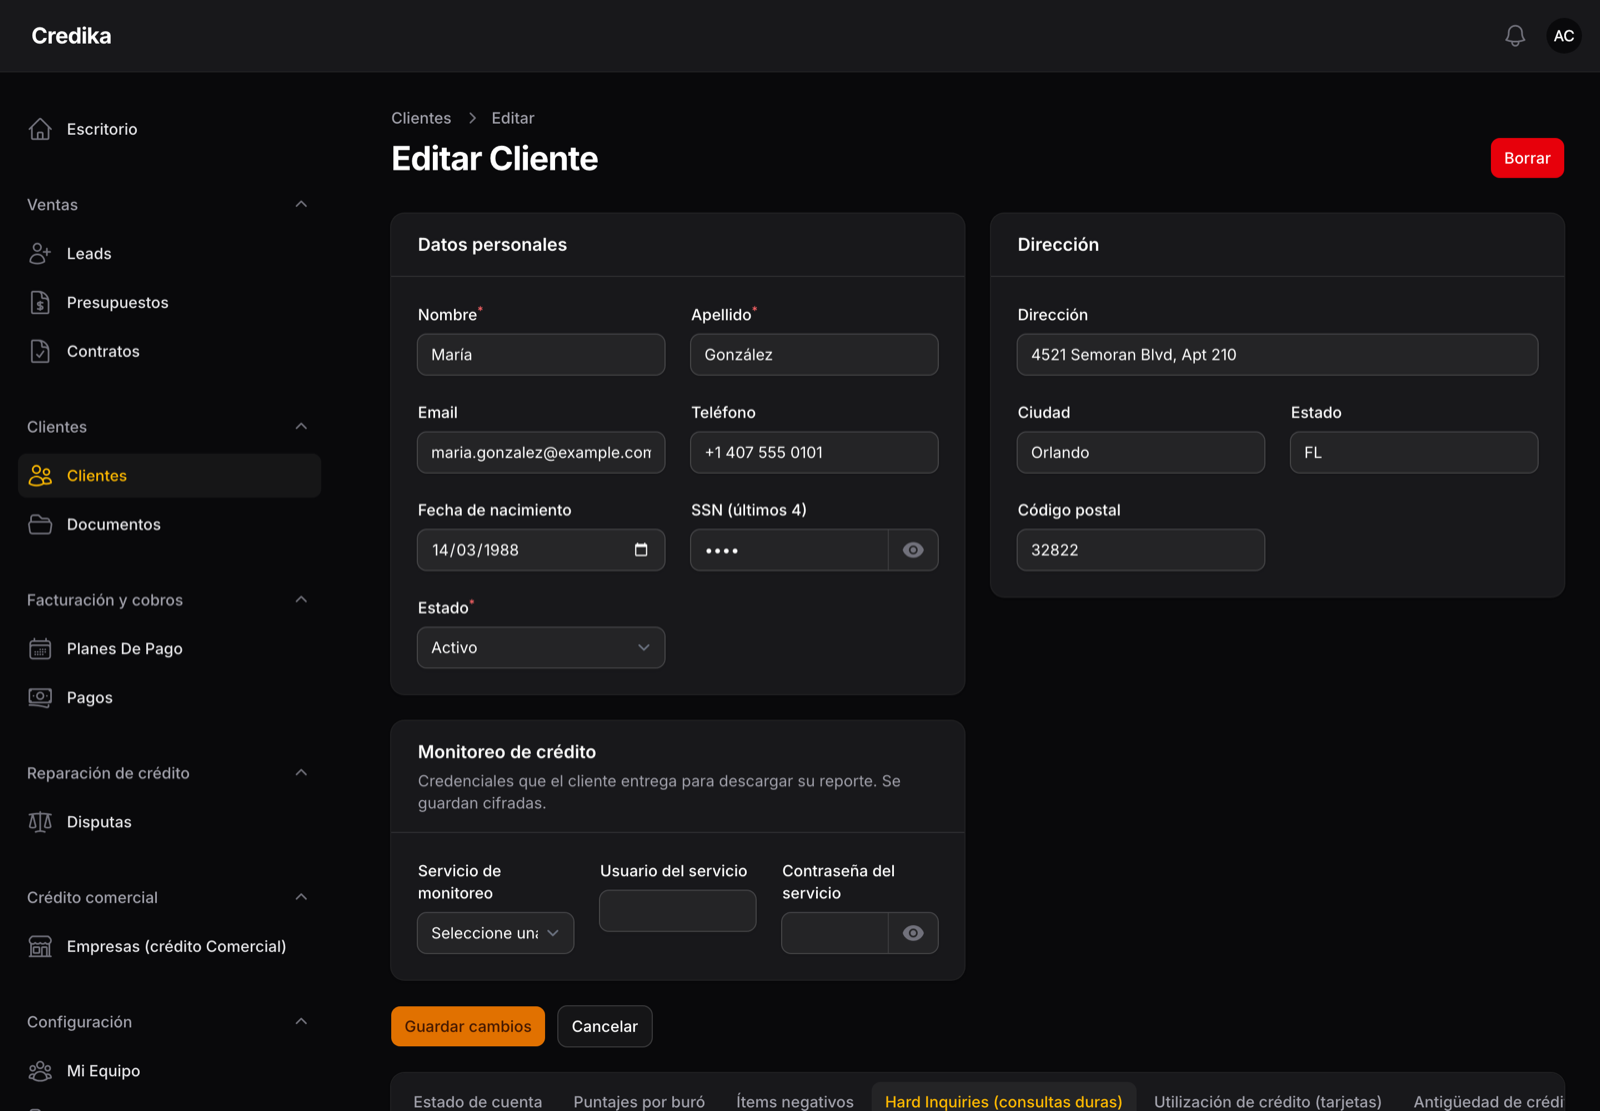This screenshot has width=1600, height=1111.
Task: Open Documentos in the sidebar
Action: click(169, 525)
